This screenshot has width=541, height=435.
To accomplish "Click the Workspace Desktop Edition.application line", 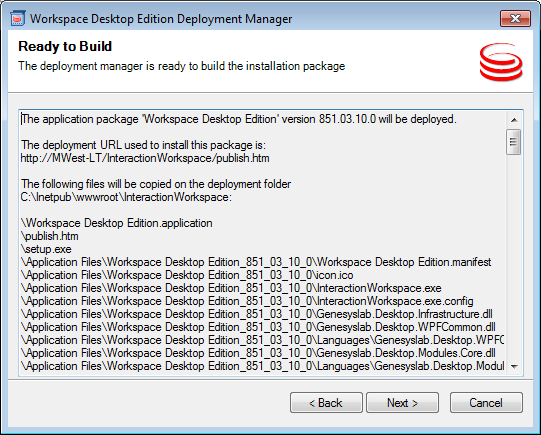I will click(117, 223).
